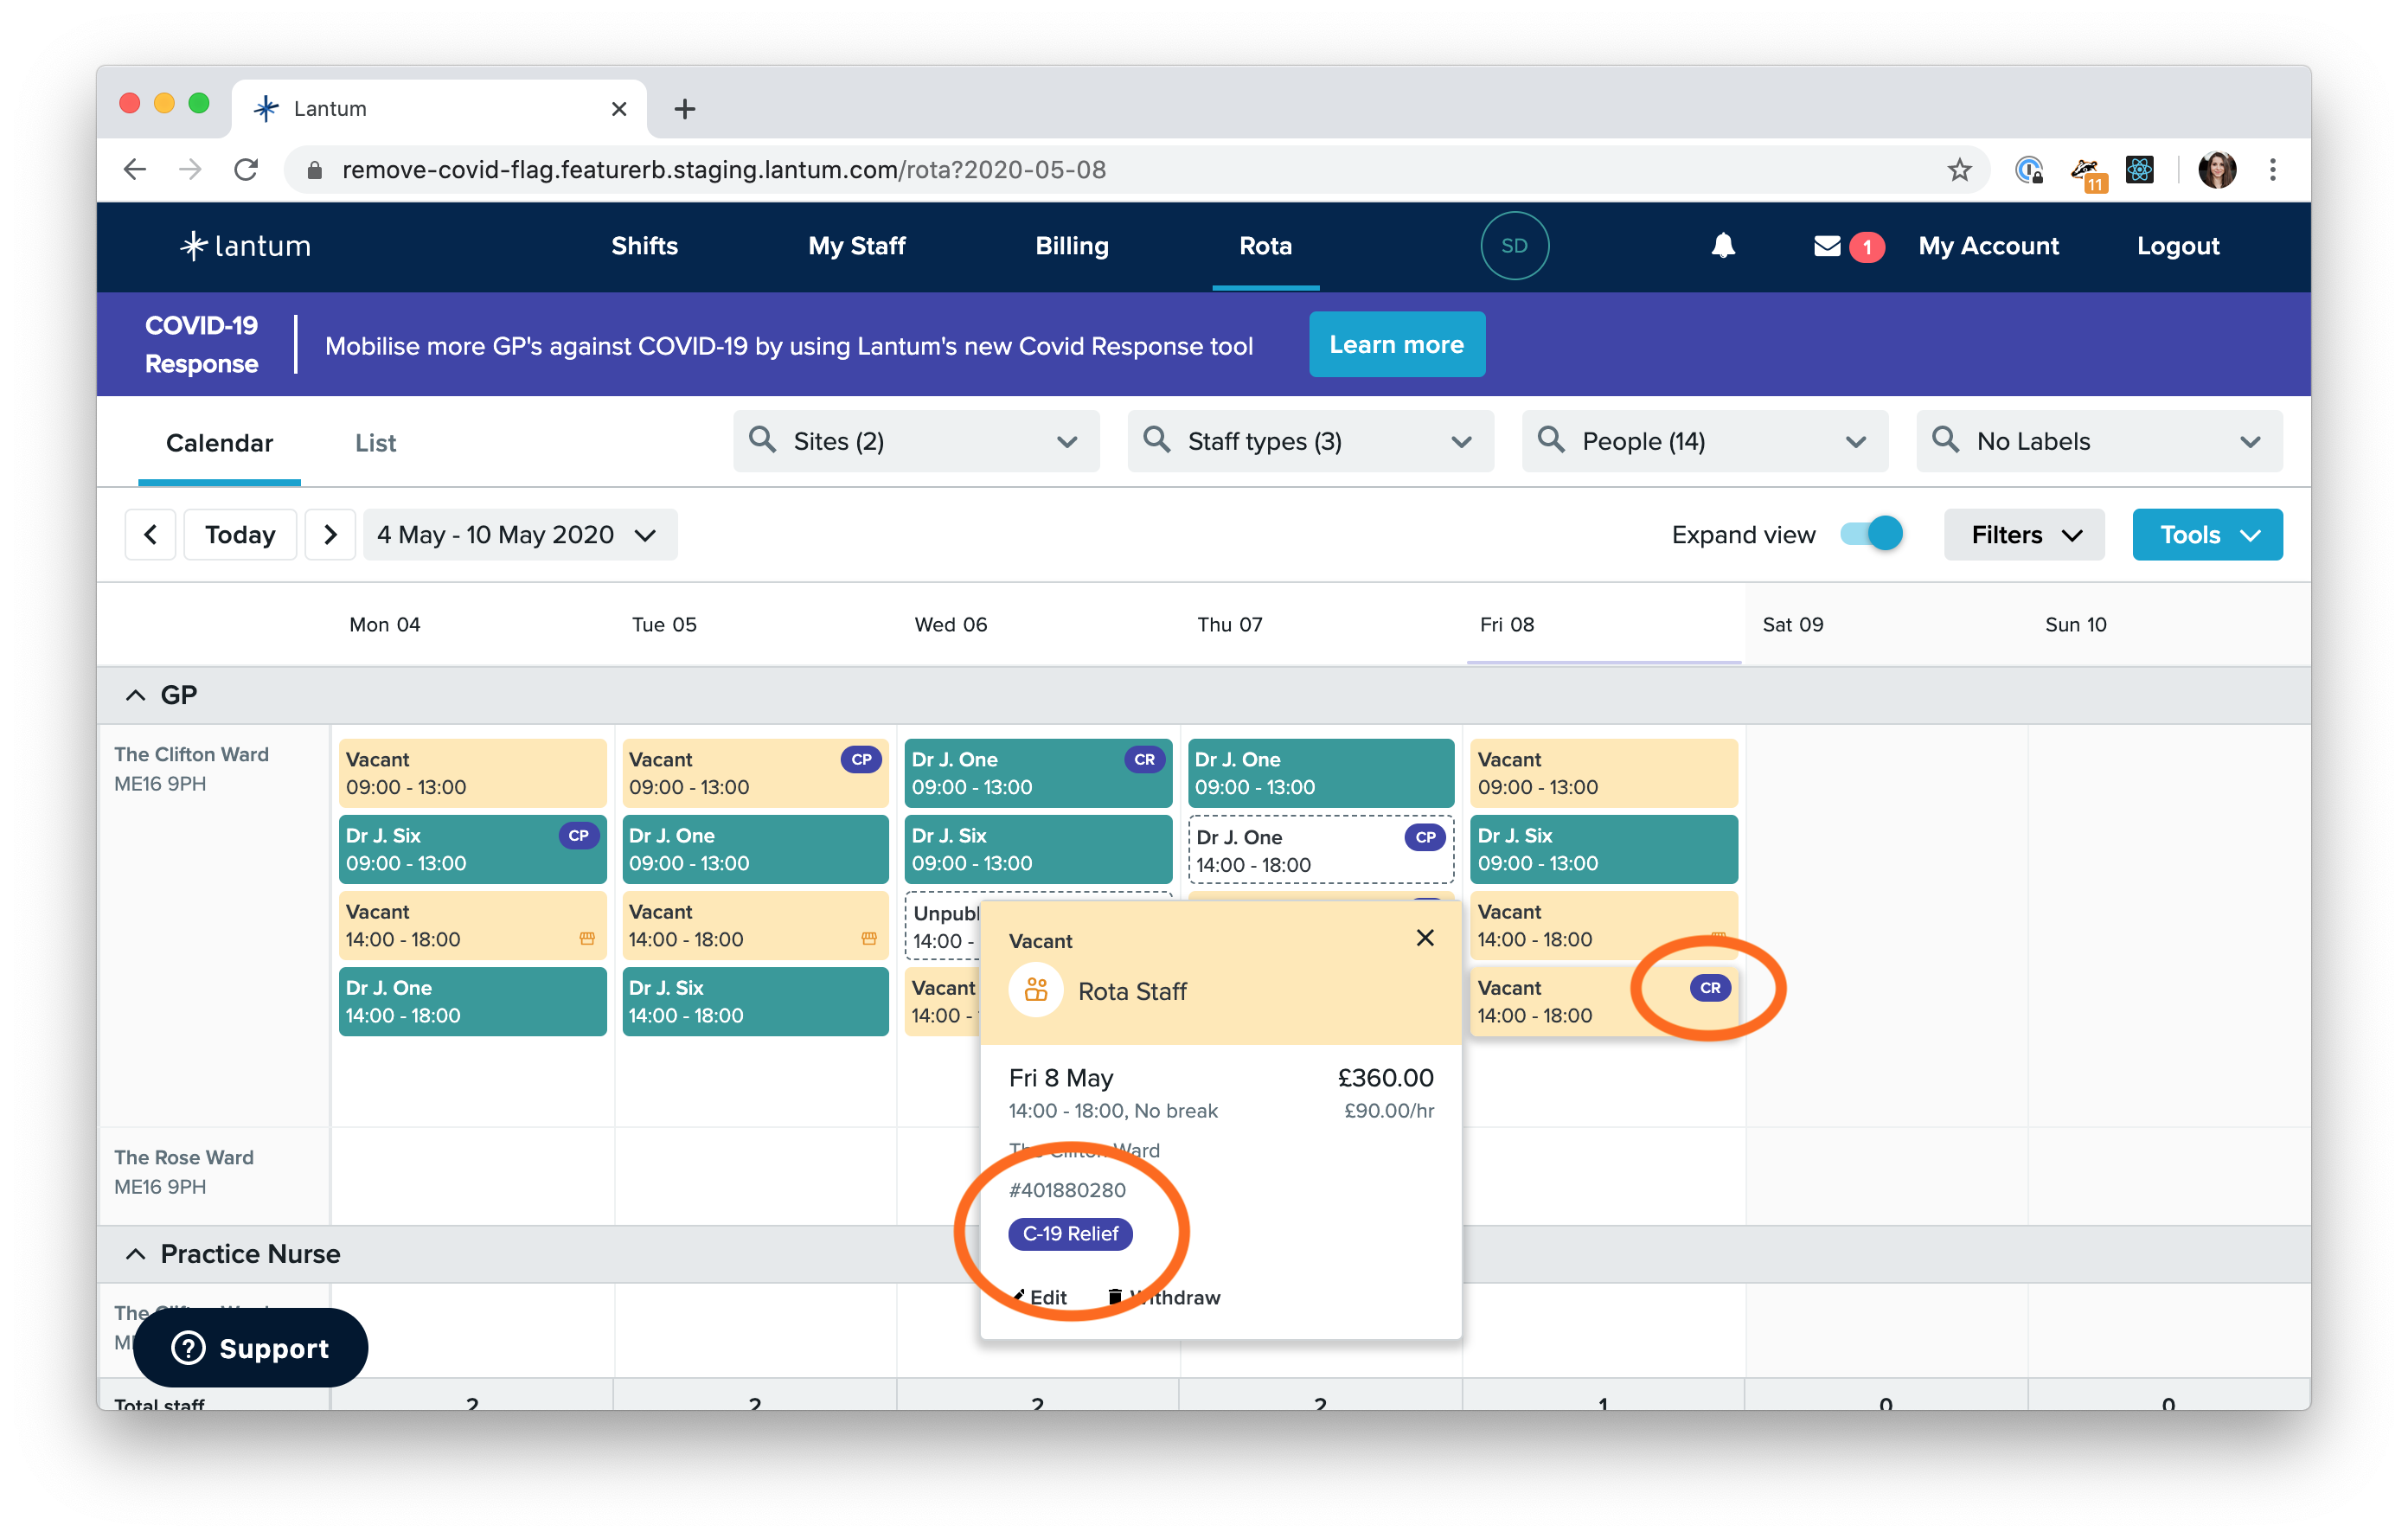Viewport: 2408px width, 1538px height.
Task: Select Tuesday Dr J. Six 14:00 - 18:00 shift
Action: (755, 1001)
